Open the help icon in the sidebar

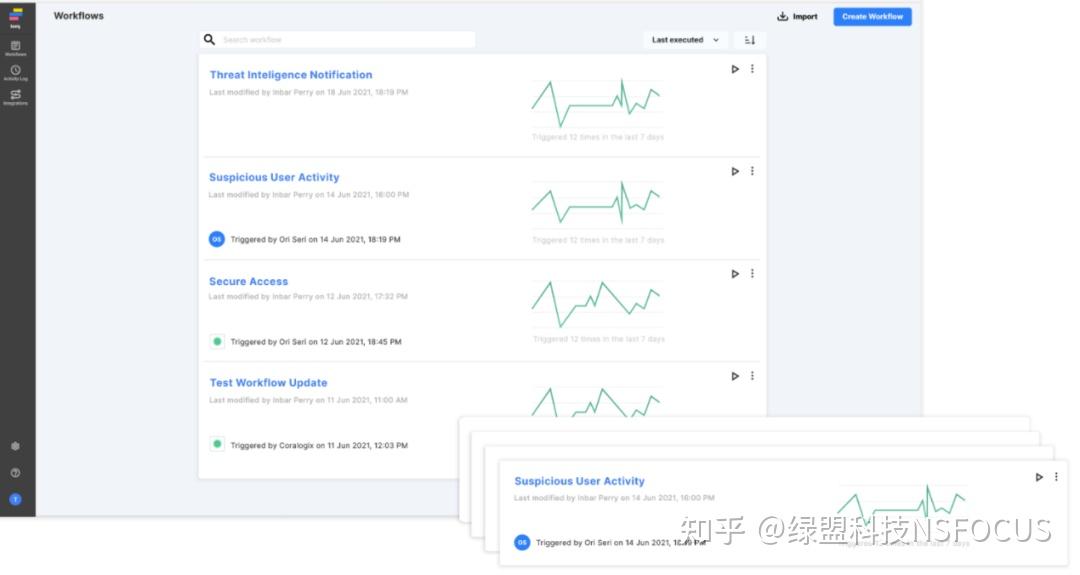point(15,473)
